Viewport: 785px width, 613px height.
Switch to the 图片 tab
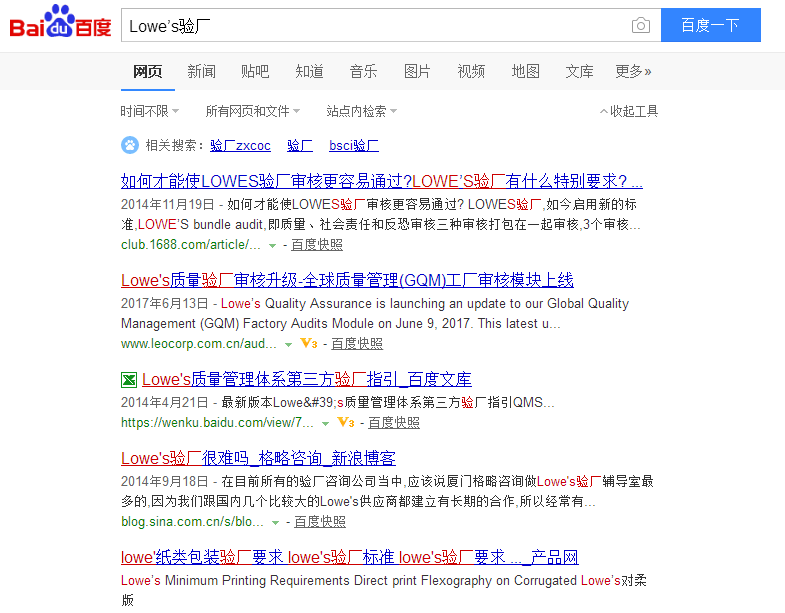(417, 72)
